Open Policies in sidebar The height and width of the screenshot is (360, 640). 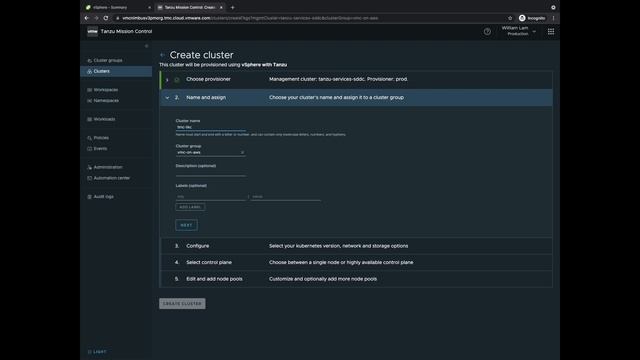click(101, 138)
